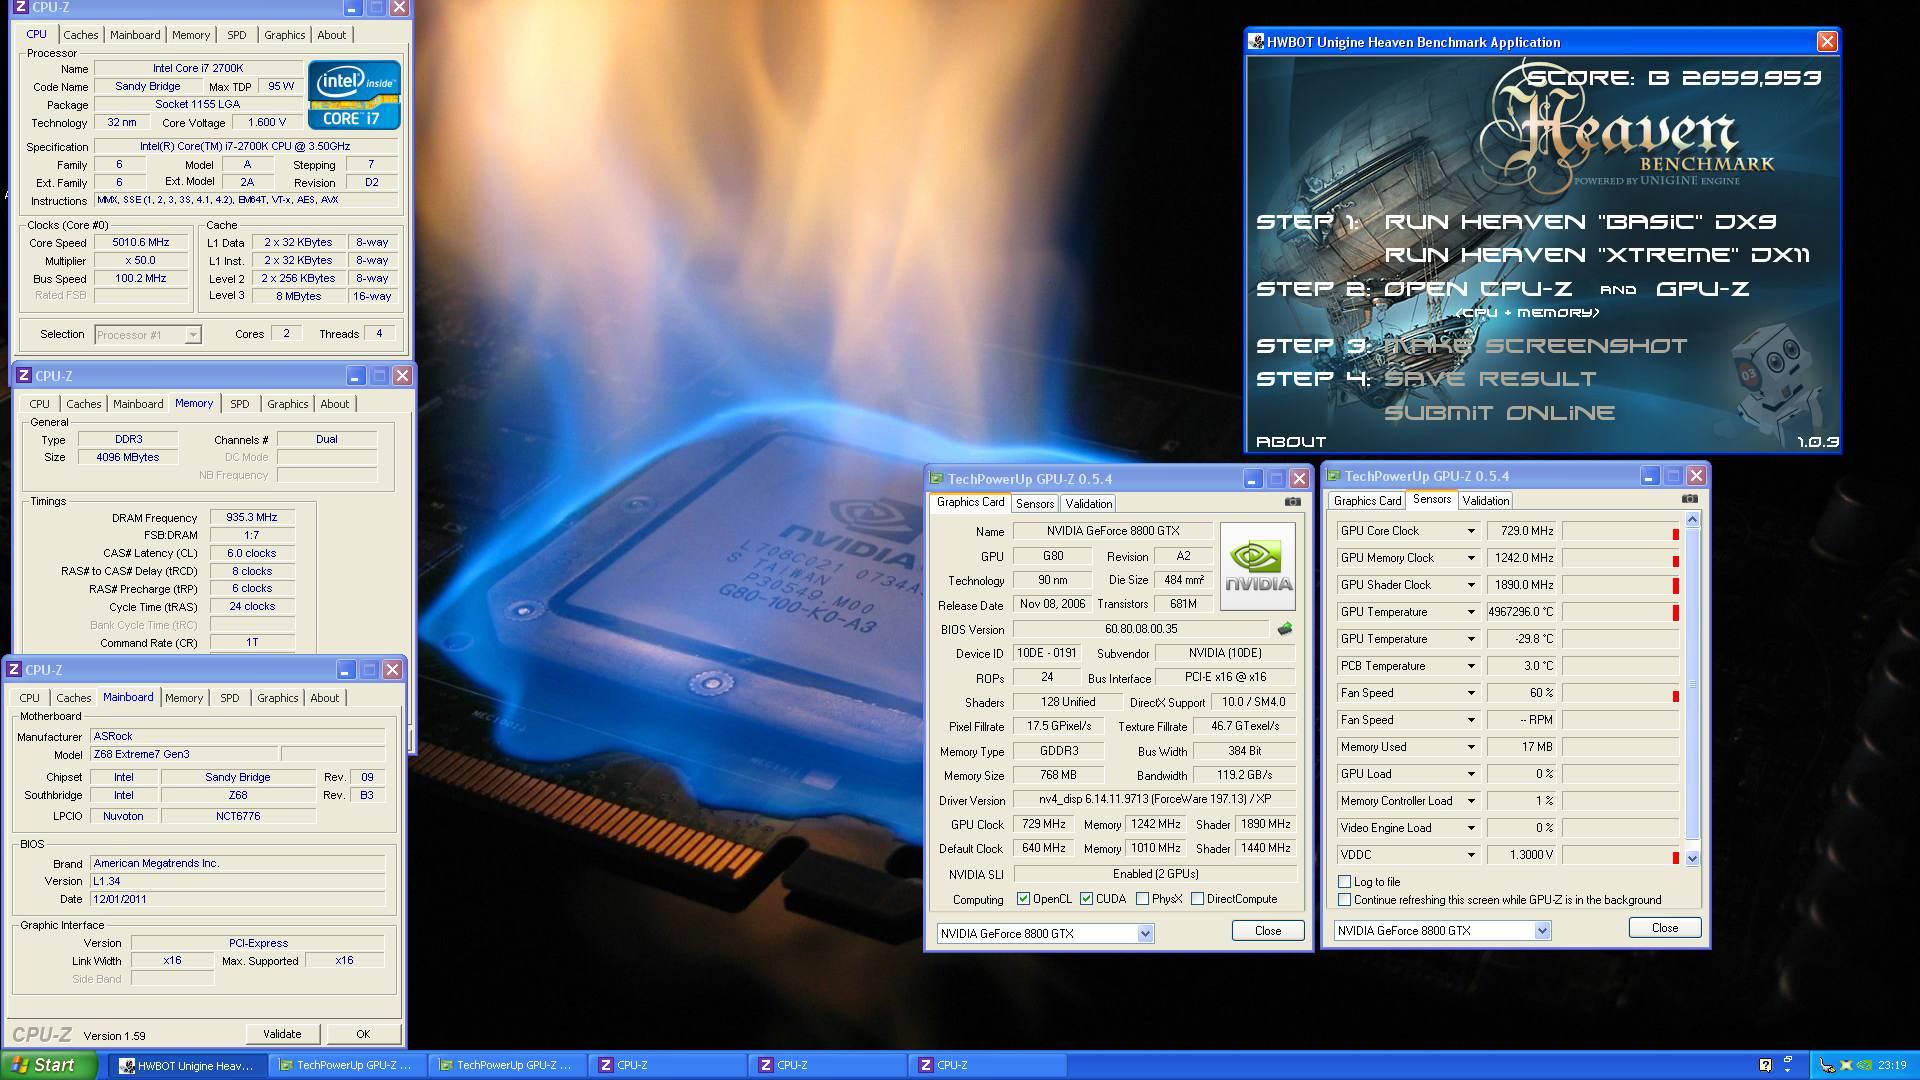Click the OK button in CPU-Z

pos(363,1034)
